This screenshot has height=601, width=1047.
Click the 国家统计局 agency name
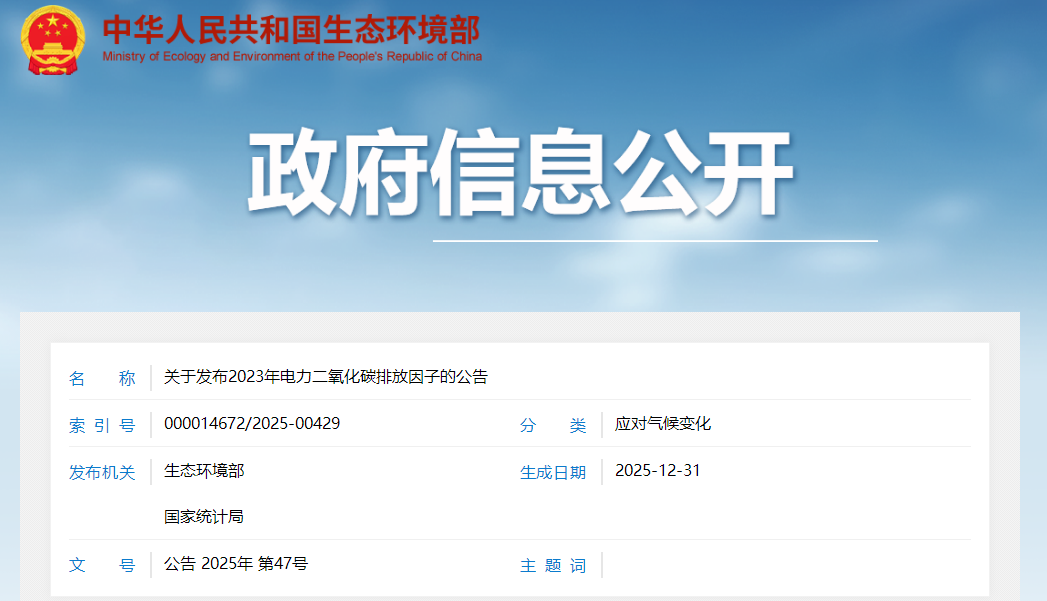click(204, 517)
